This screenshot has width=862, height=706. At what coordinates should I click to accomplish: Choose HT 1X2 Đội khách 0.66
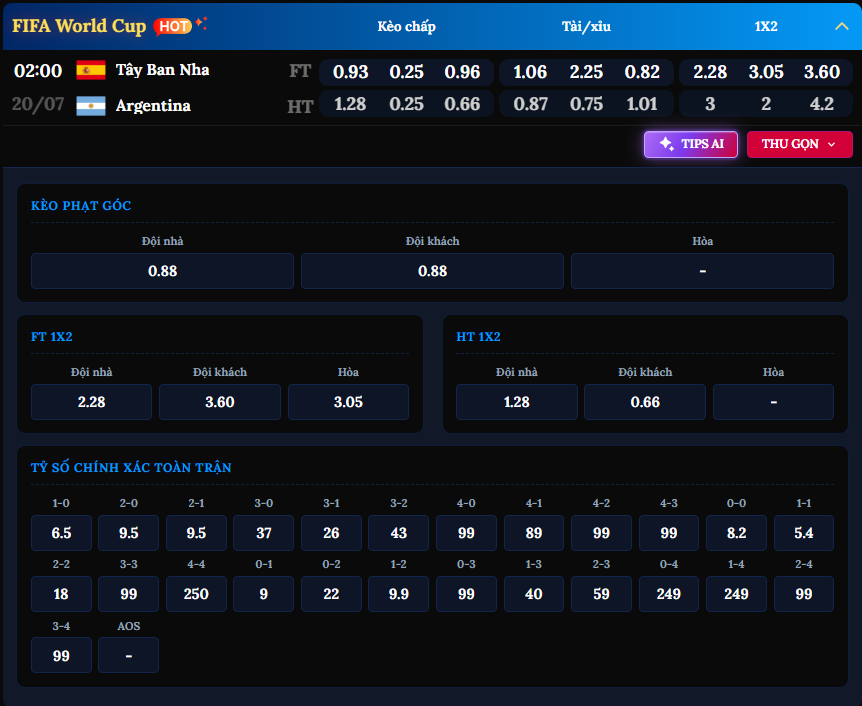645,402
